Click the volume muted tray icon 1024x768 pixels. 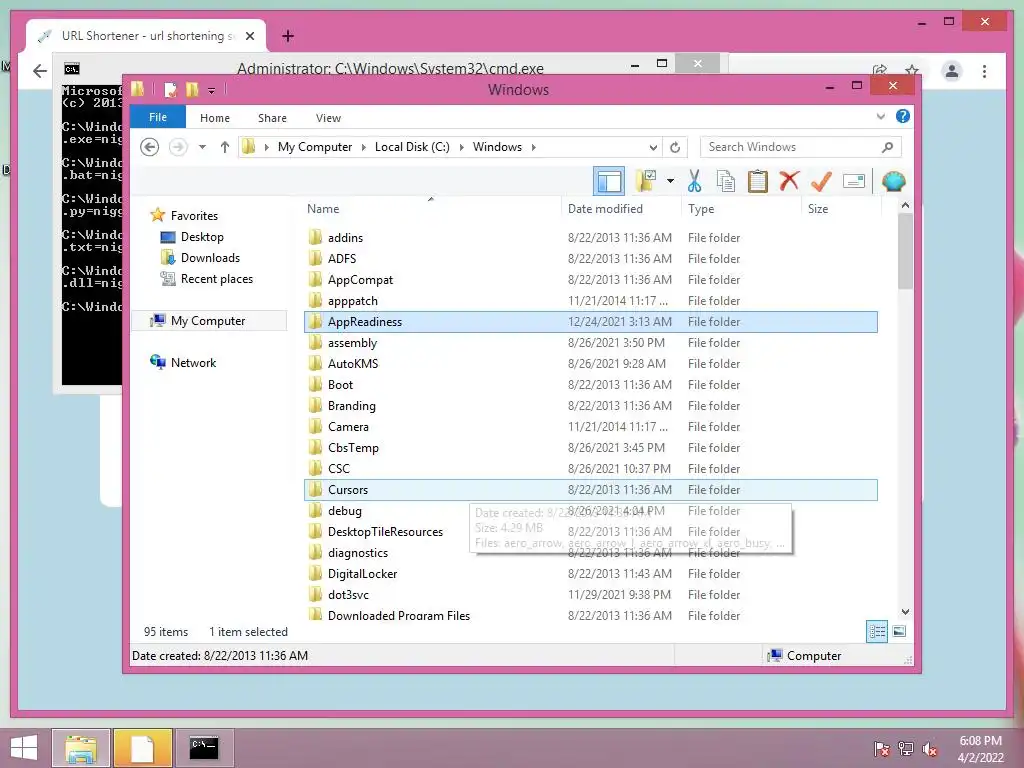[x=930, y=749]
